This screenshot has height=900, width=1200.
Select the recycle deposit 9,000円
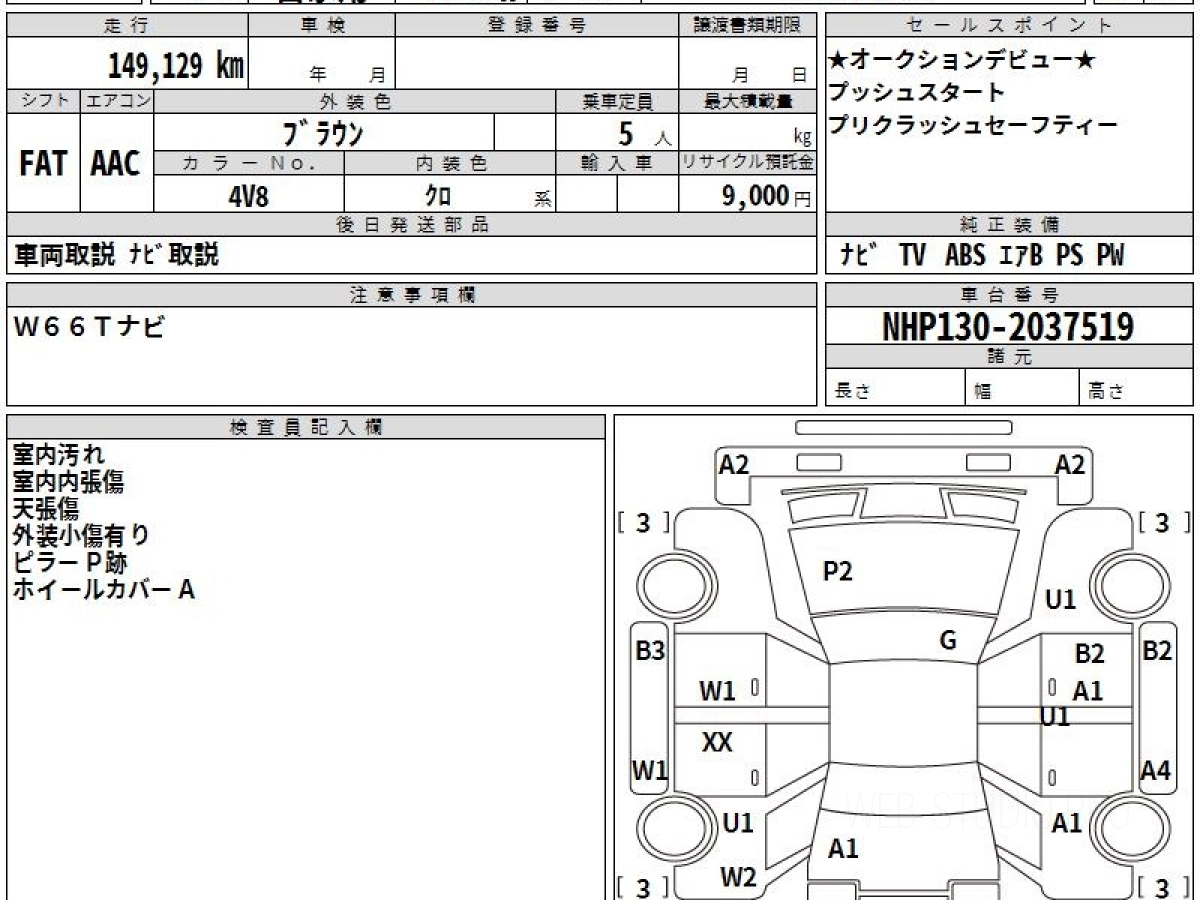[x=767, y=196]
